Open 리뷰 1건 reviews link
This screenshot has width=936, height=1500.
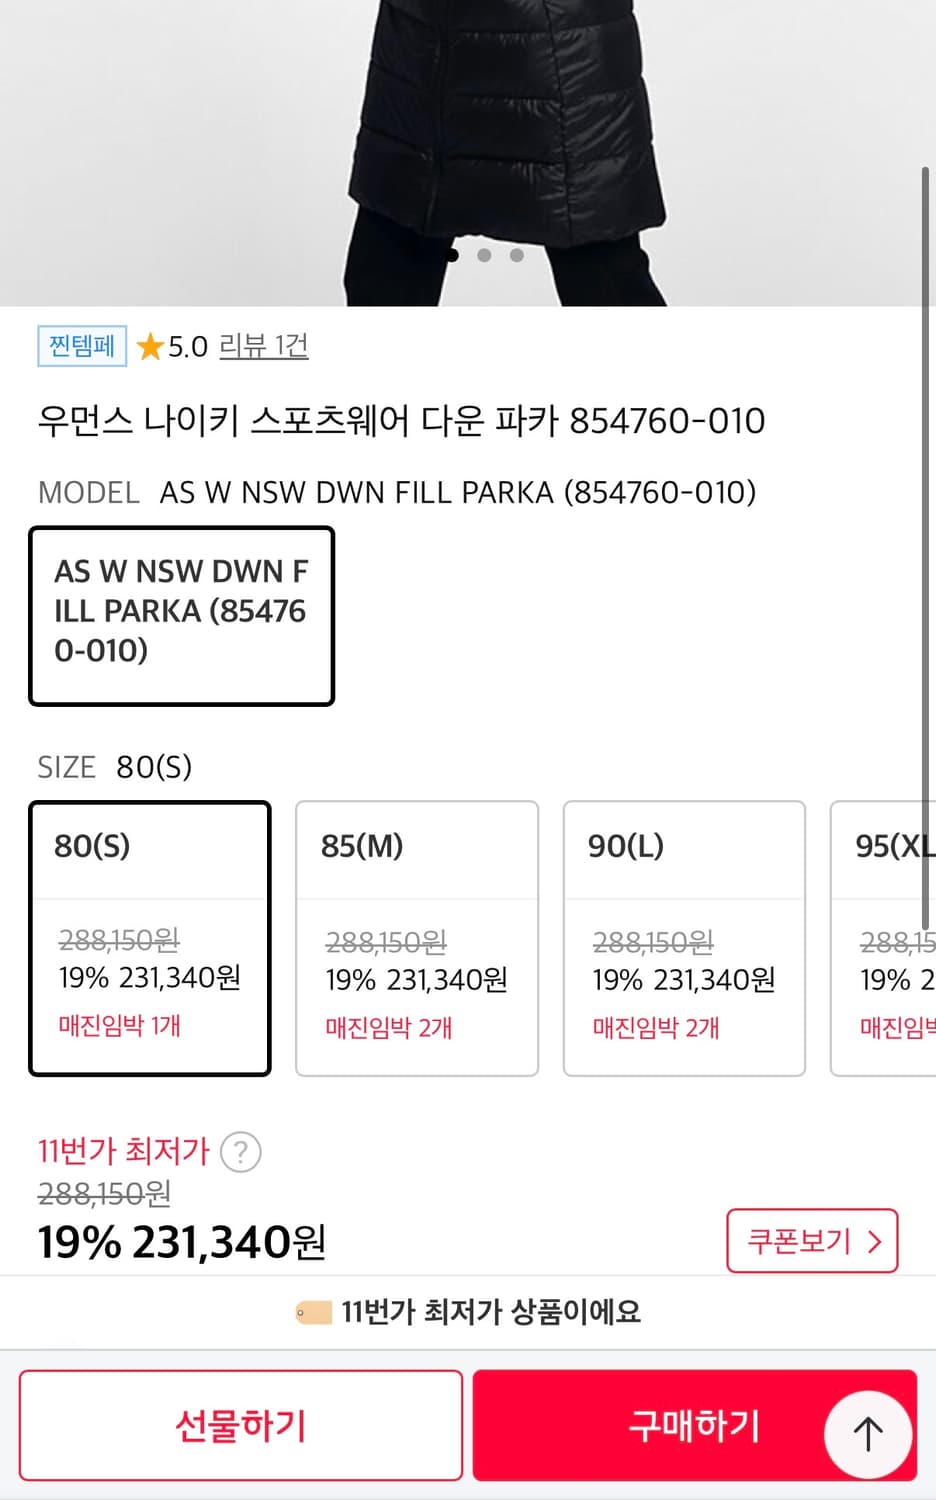point(263,346)
